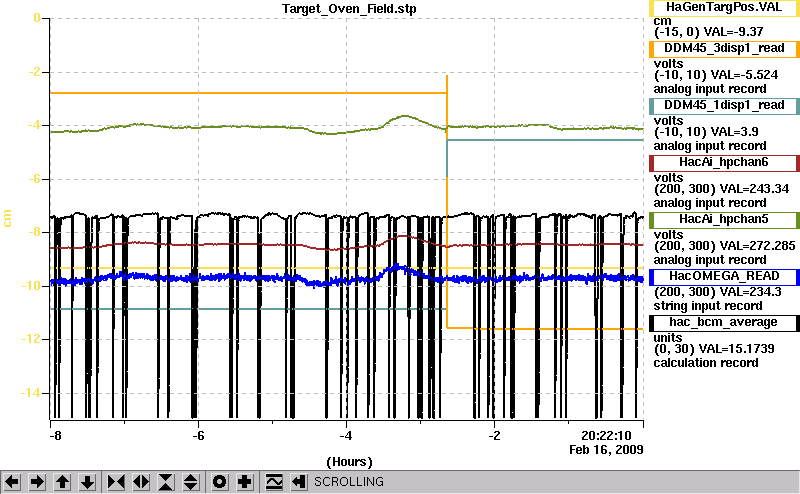Screen dimensions: 800x494
Task: Click the VAL=-9.37 readout under HaGenTargPos
Action: point(733,32)
